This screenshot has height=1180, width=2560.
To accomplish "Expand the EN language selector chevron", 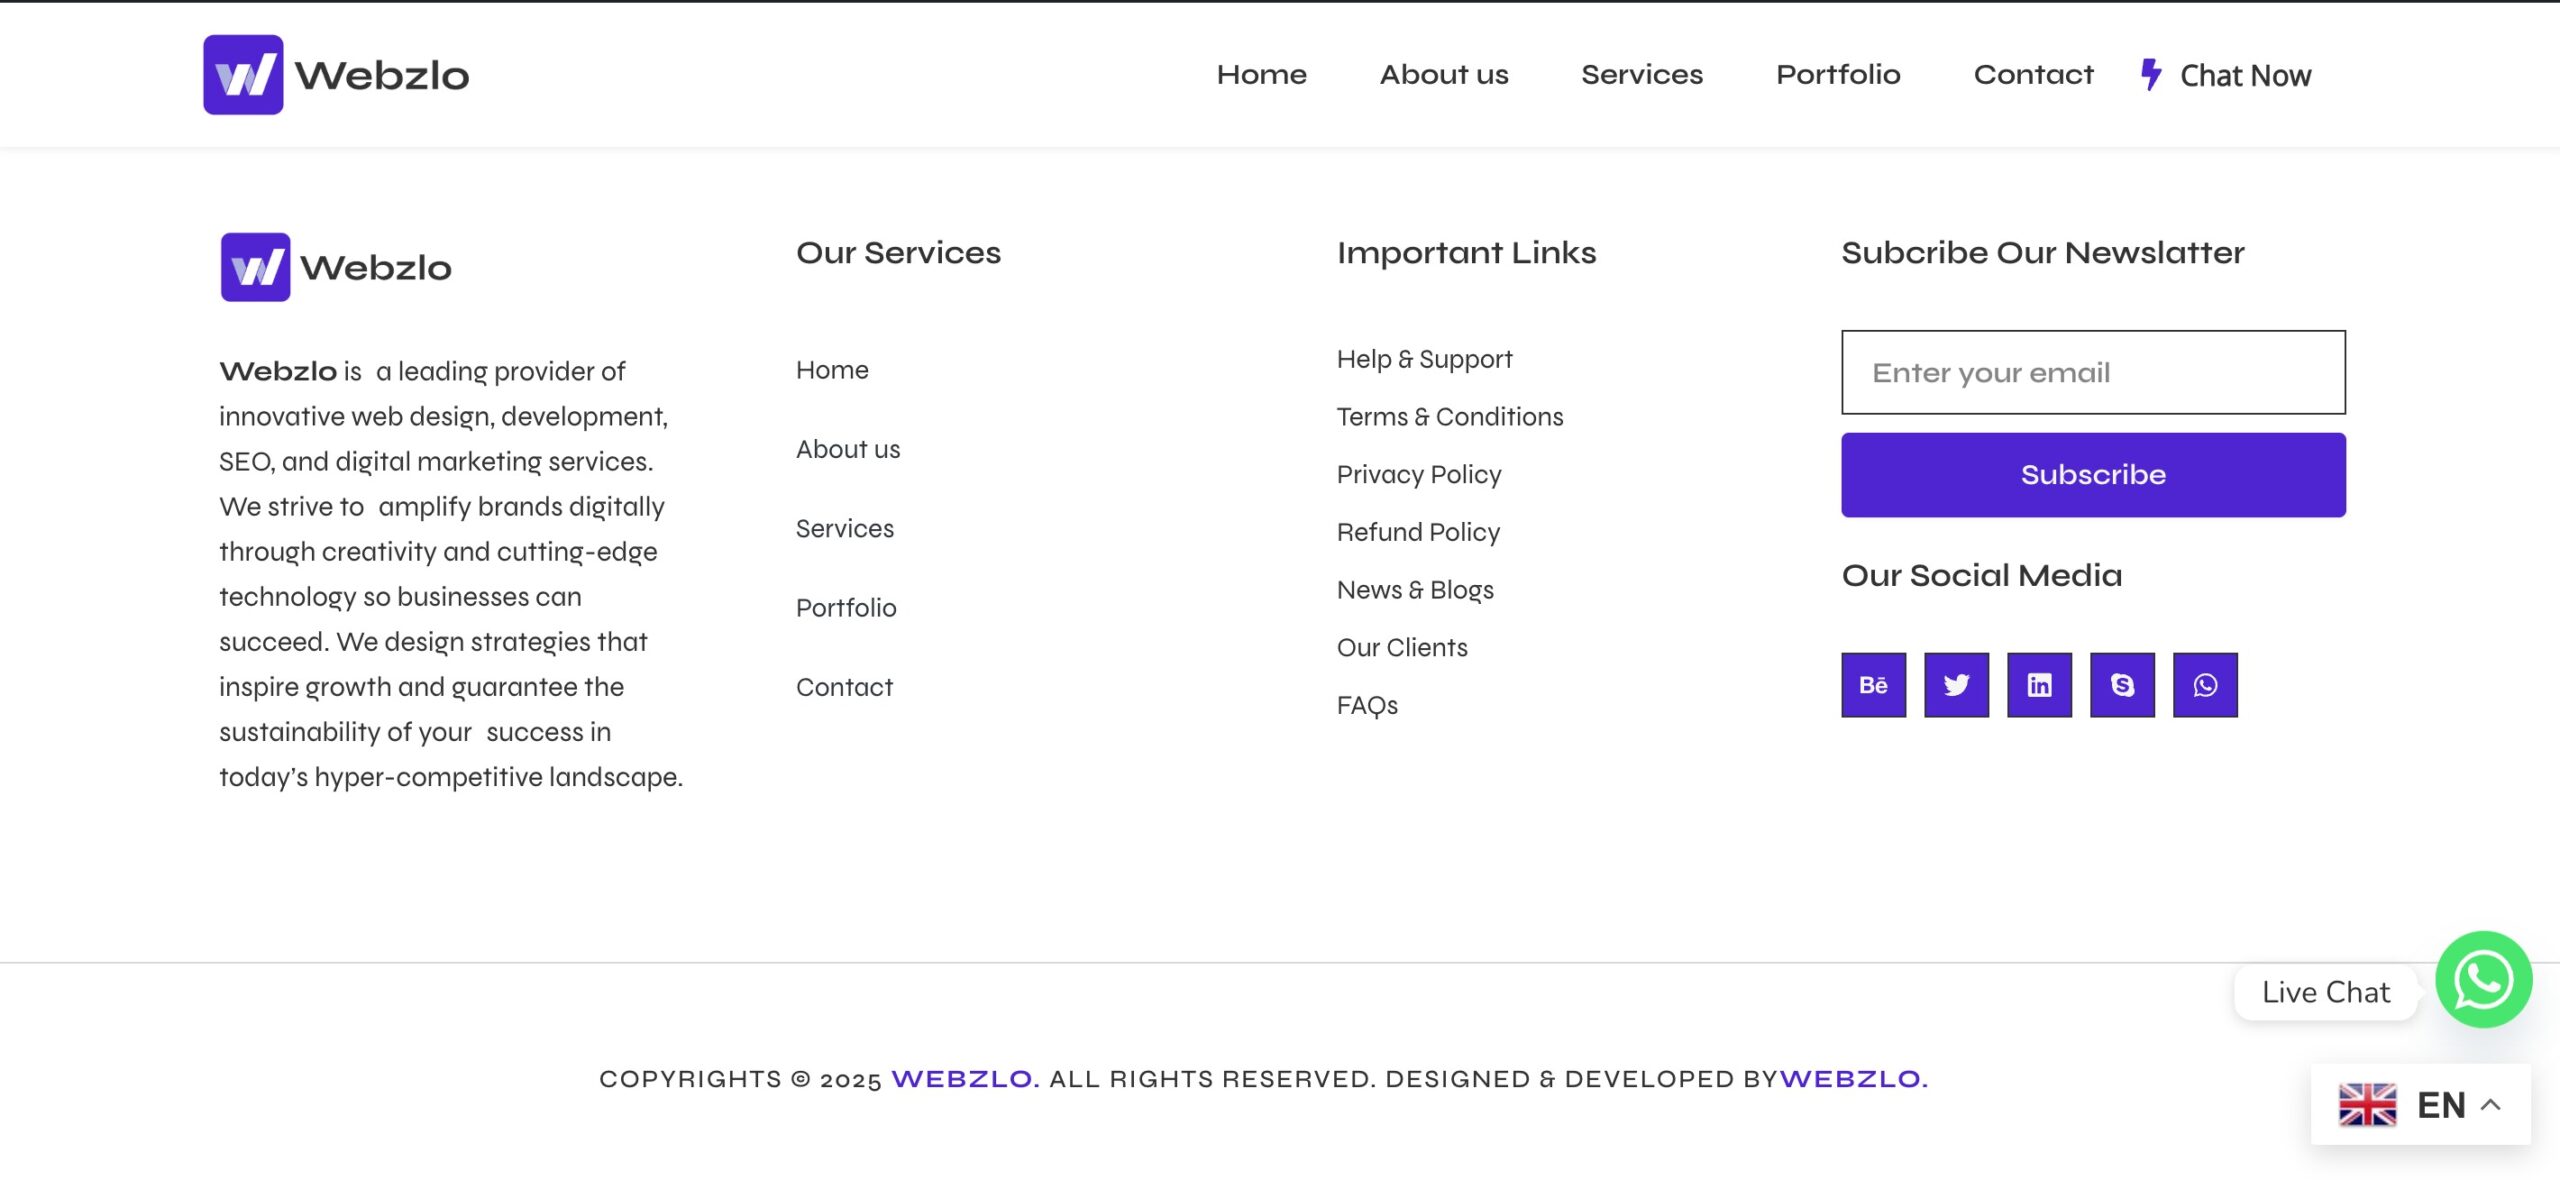I will (2491, 1105).
